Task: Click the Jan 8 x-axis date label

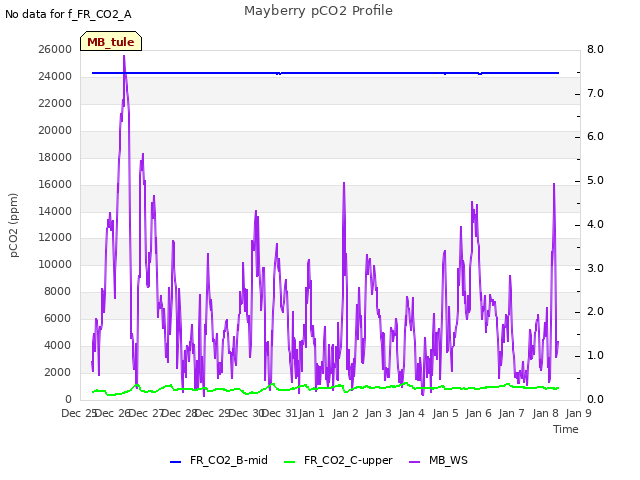Action: coord(546,413)
